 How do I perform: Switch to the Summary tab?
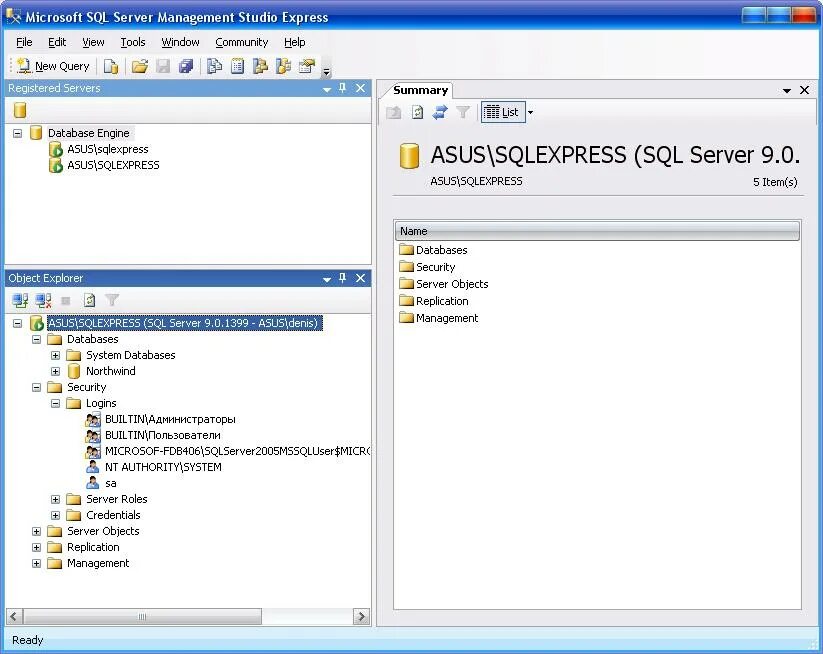[420, 90]
